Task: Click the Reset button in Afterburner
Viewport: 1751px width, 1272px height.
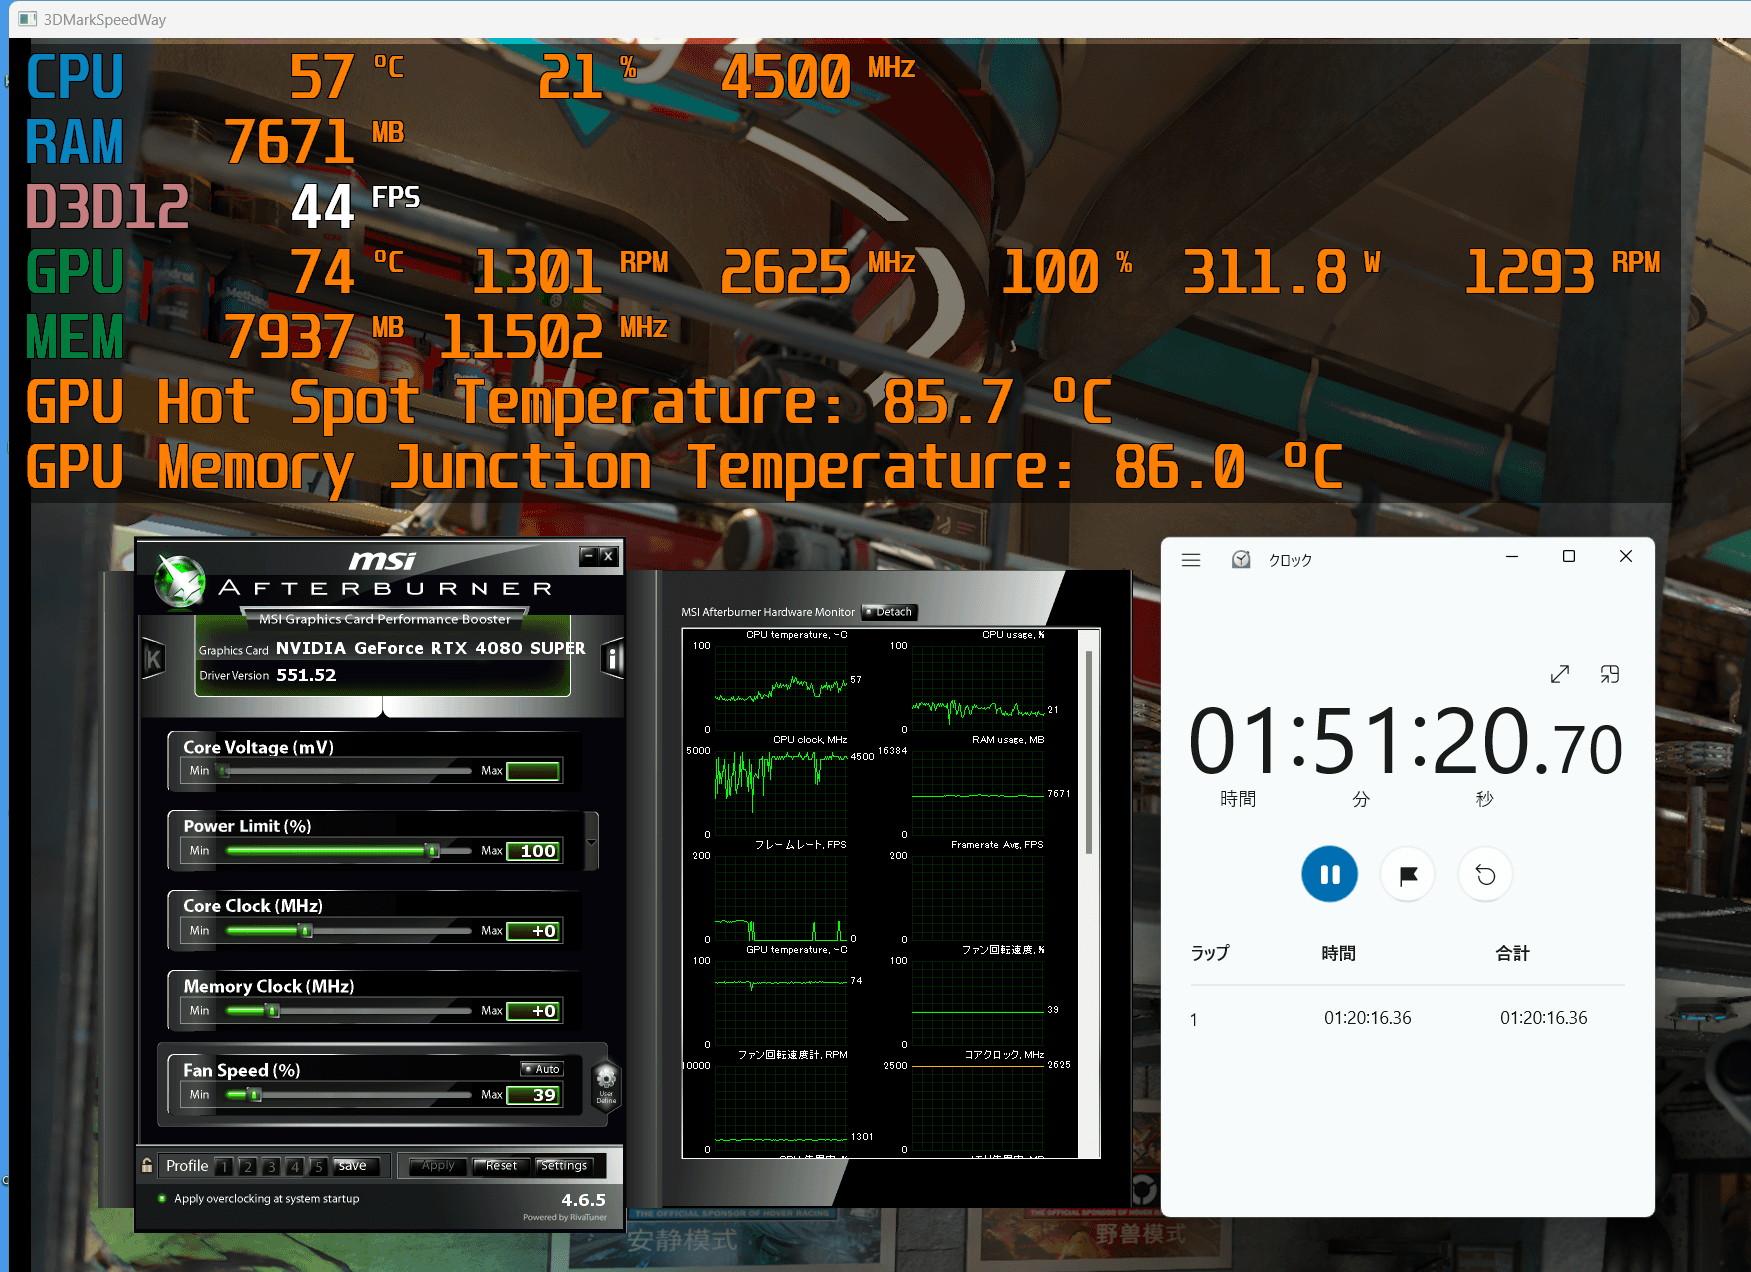Action: click(x=501, y=1166)
